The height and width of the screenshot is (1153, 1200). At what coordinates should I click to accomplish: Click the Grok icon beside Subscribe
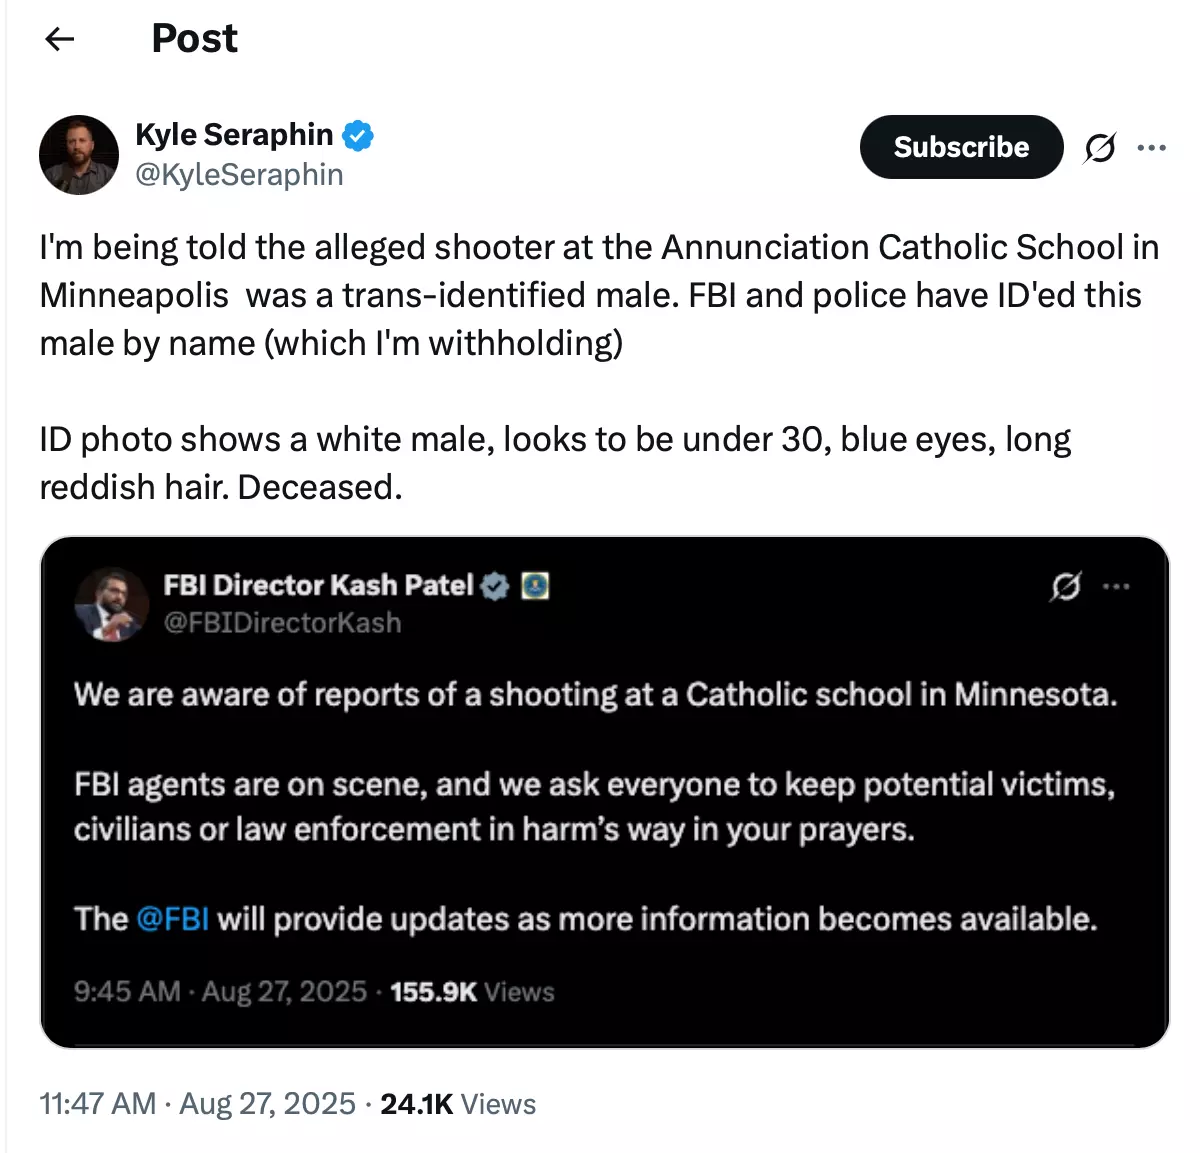point(1099,148)
